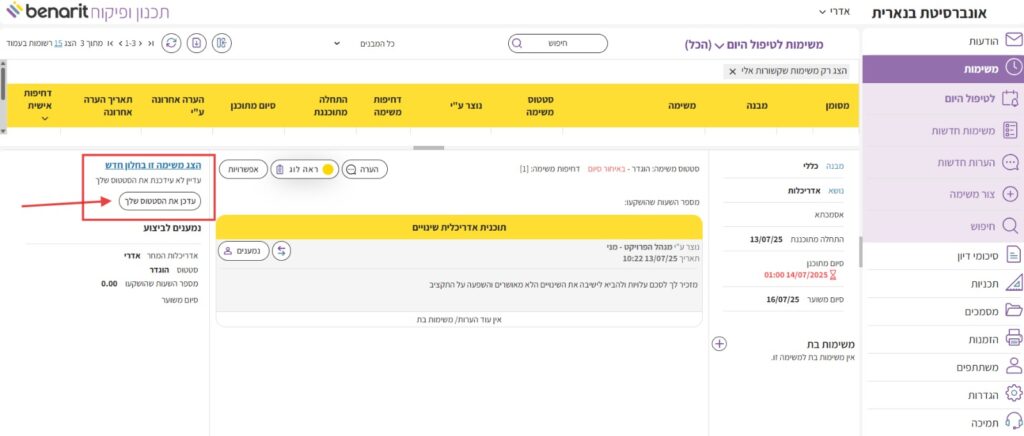Image resolution: width=1024 pixels, height=436 pixels.
Task: Click the export/download file icon
Action: (197, 43)
